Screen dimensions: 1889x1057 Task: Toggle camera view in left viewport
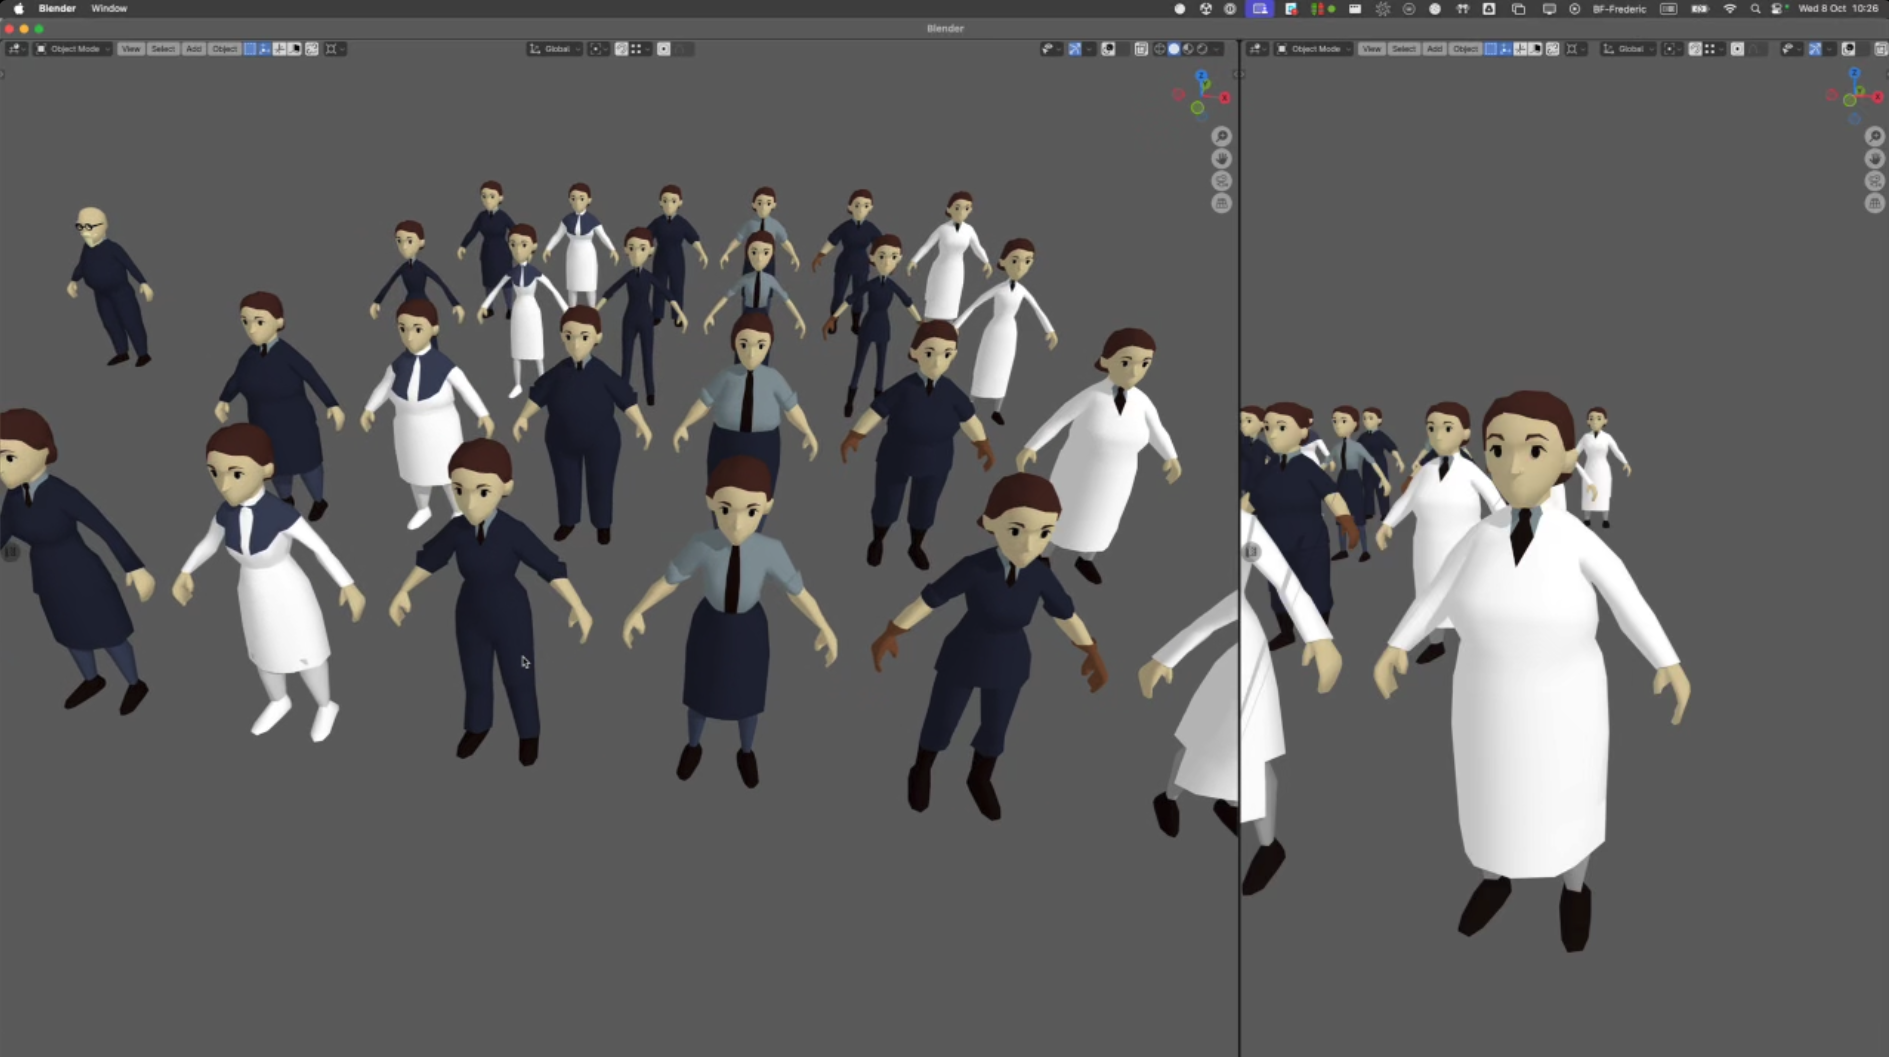[x=1221, y=181]
